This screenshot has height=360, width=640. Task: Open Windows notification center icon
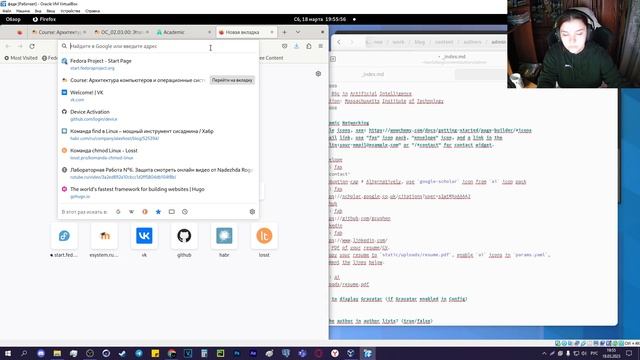pos(629,353)
